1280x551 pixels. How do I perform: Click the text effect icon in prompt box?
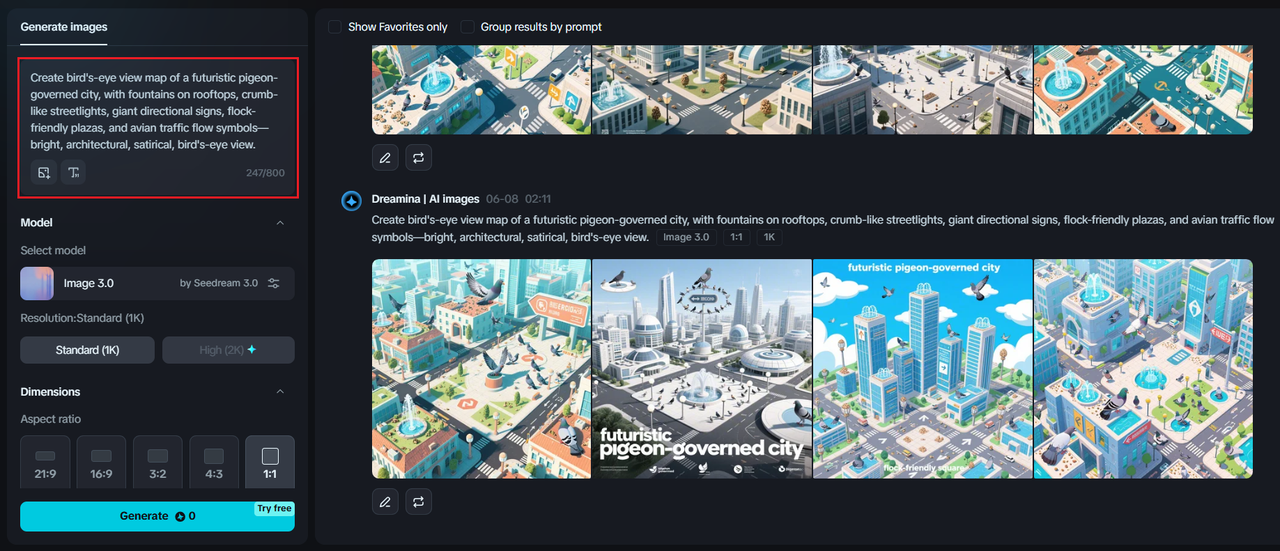[74, 173]
